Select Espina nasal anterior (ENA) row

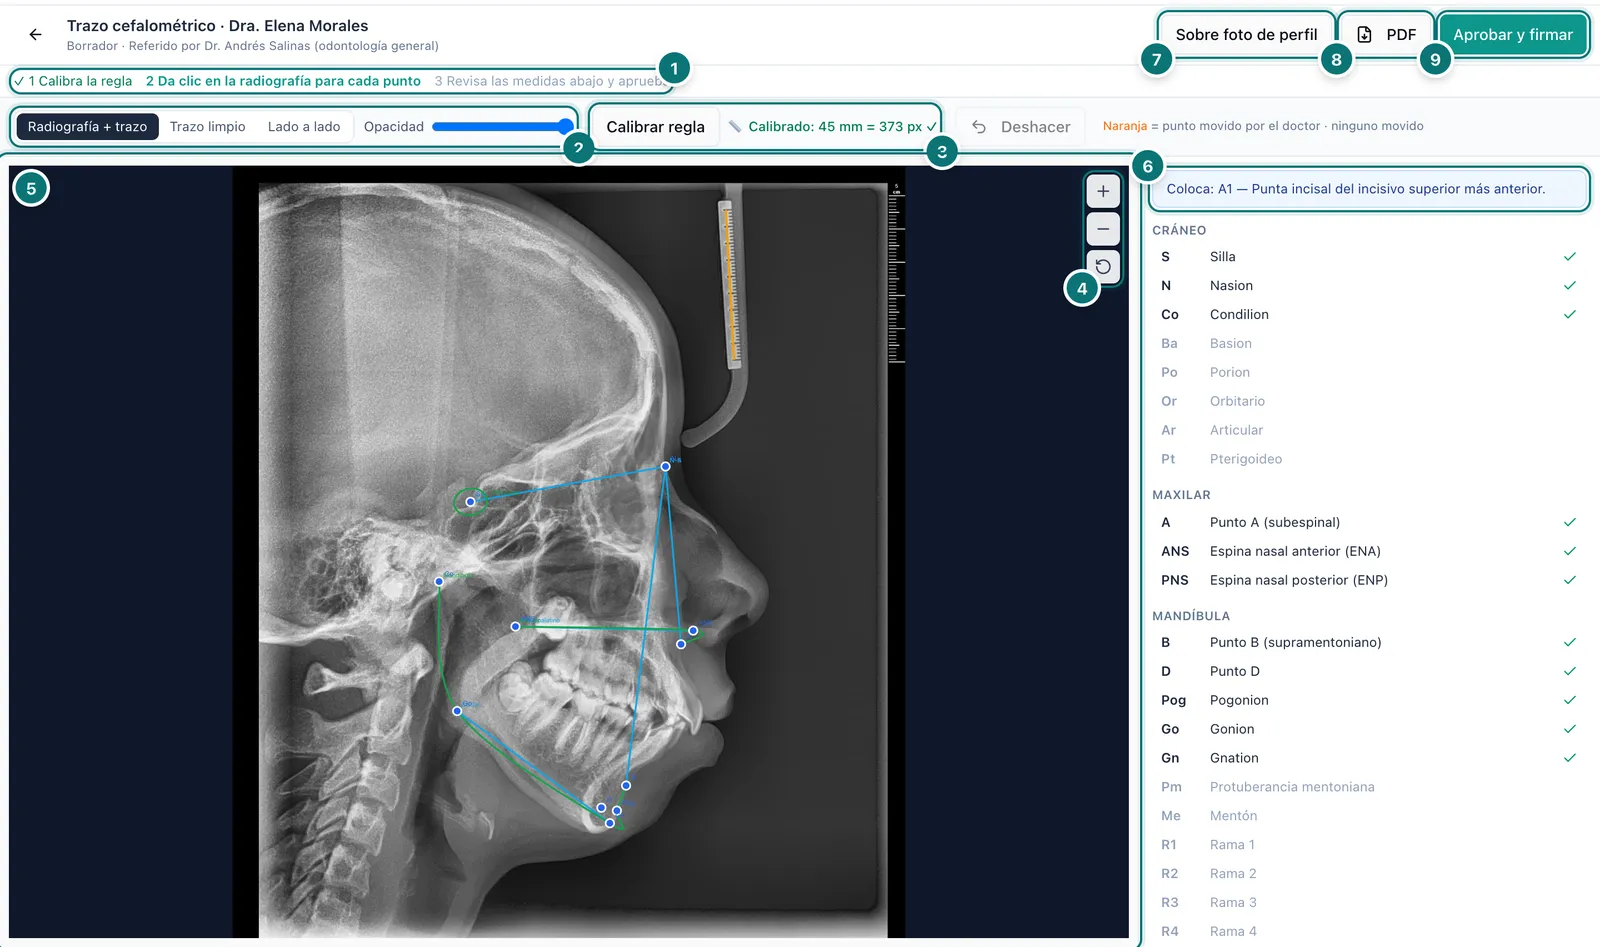tap(1368, 552)
